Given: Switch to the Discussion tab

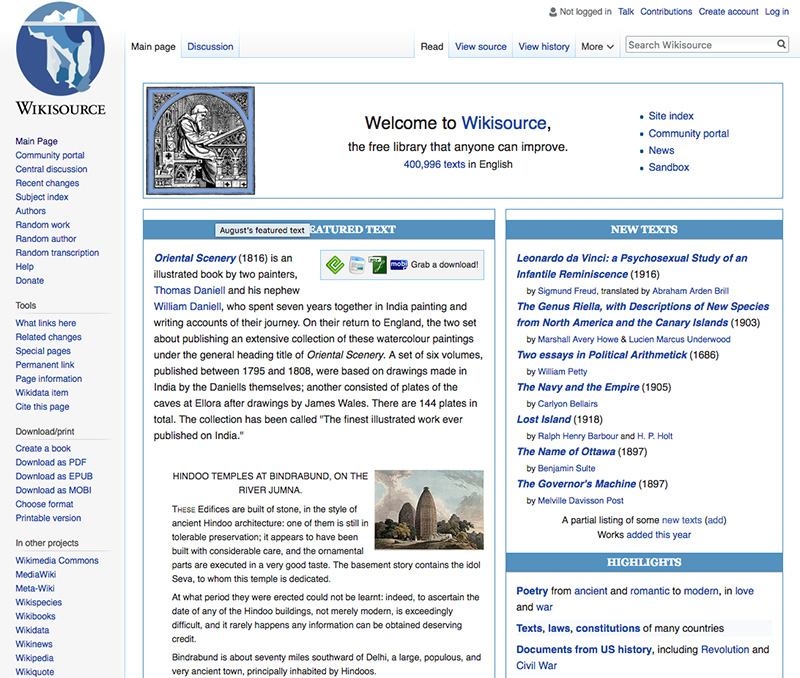Looking at the screenshot, I should 210,47.
